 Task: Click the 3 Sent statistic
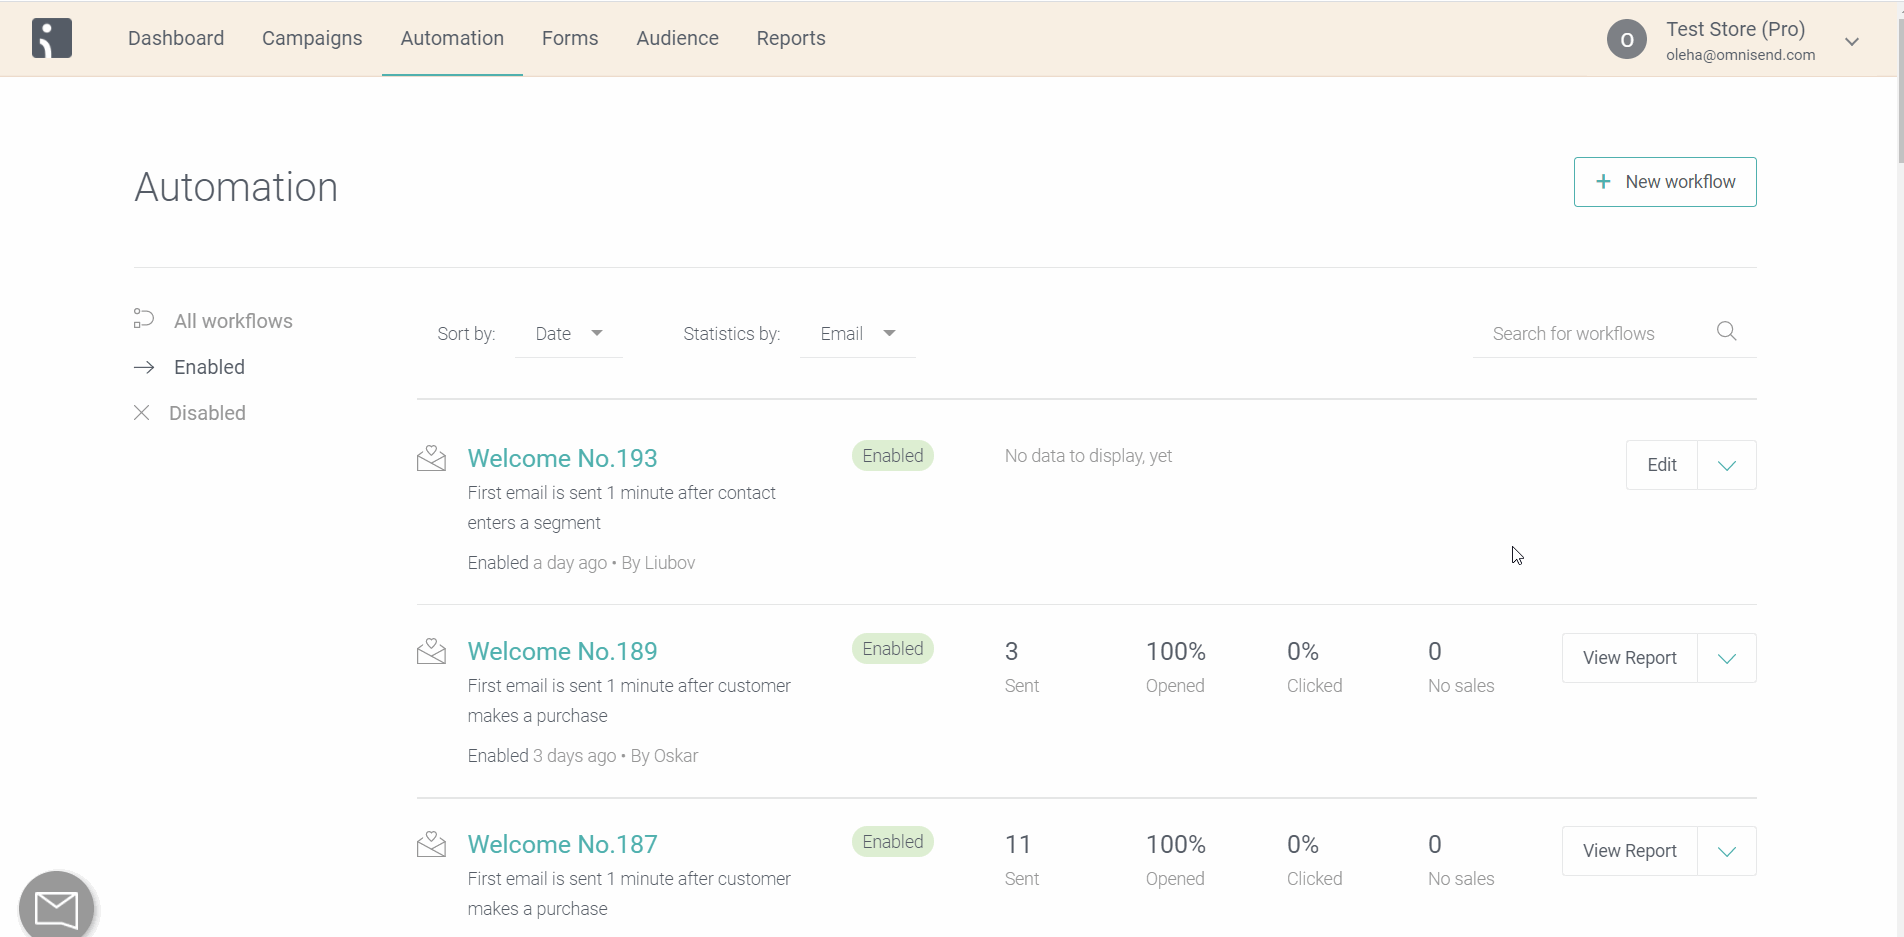pyautogui.click(x=1021, y=667)
